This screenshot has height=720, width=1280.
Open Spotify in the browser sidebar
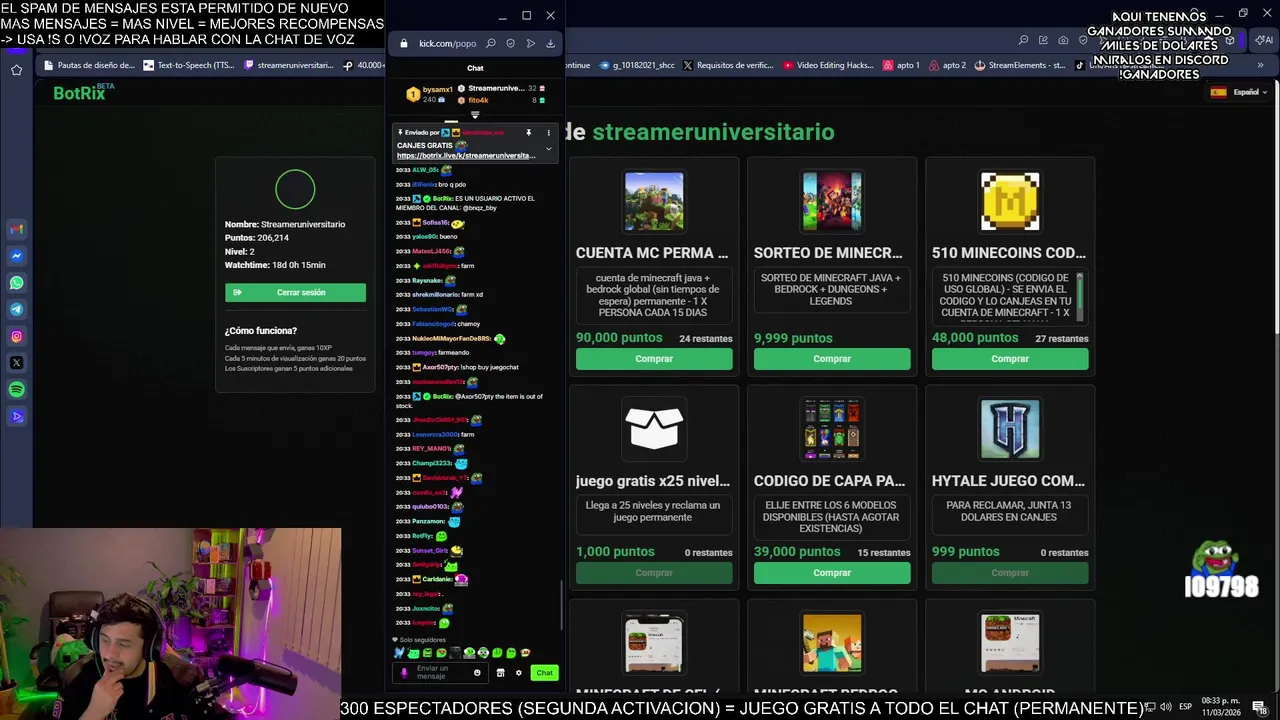tap(16, 390)
